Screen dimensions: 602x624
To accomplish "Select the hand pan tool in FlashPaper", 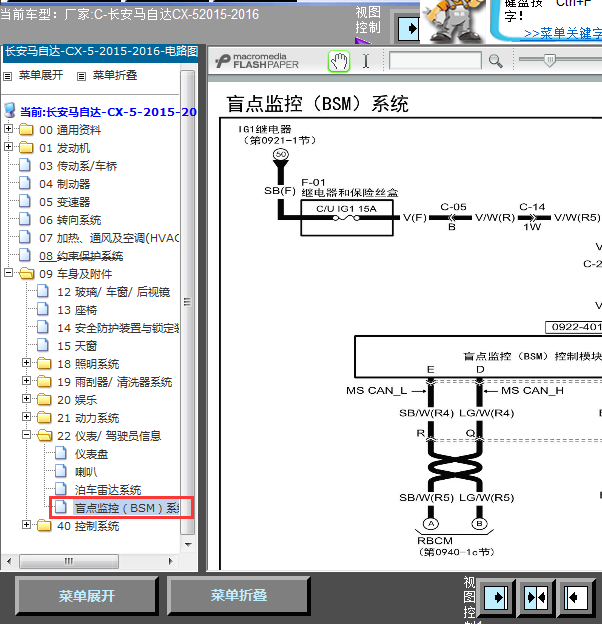I will [x=339, y=61].
